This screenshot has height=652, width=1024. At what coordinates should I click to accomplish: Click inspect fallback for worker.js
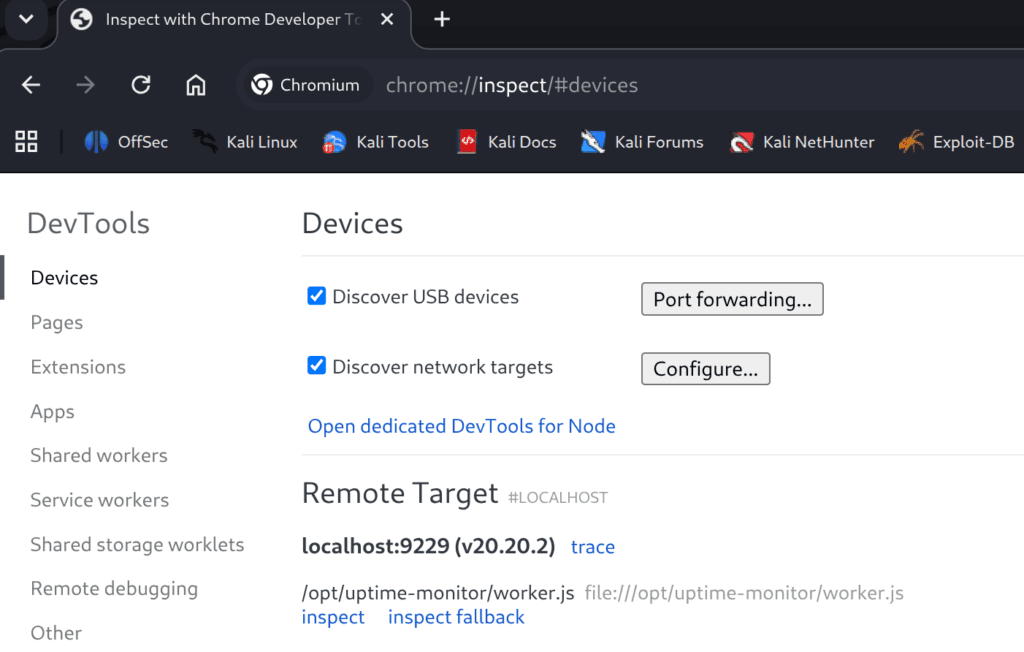pos(456,617)
